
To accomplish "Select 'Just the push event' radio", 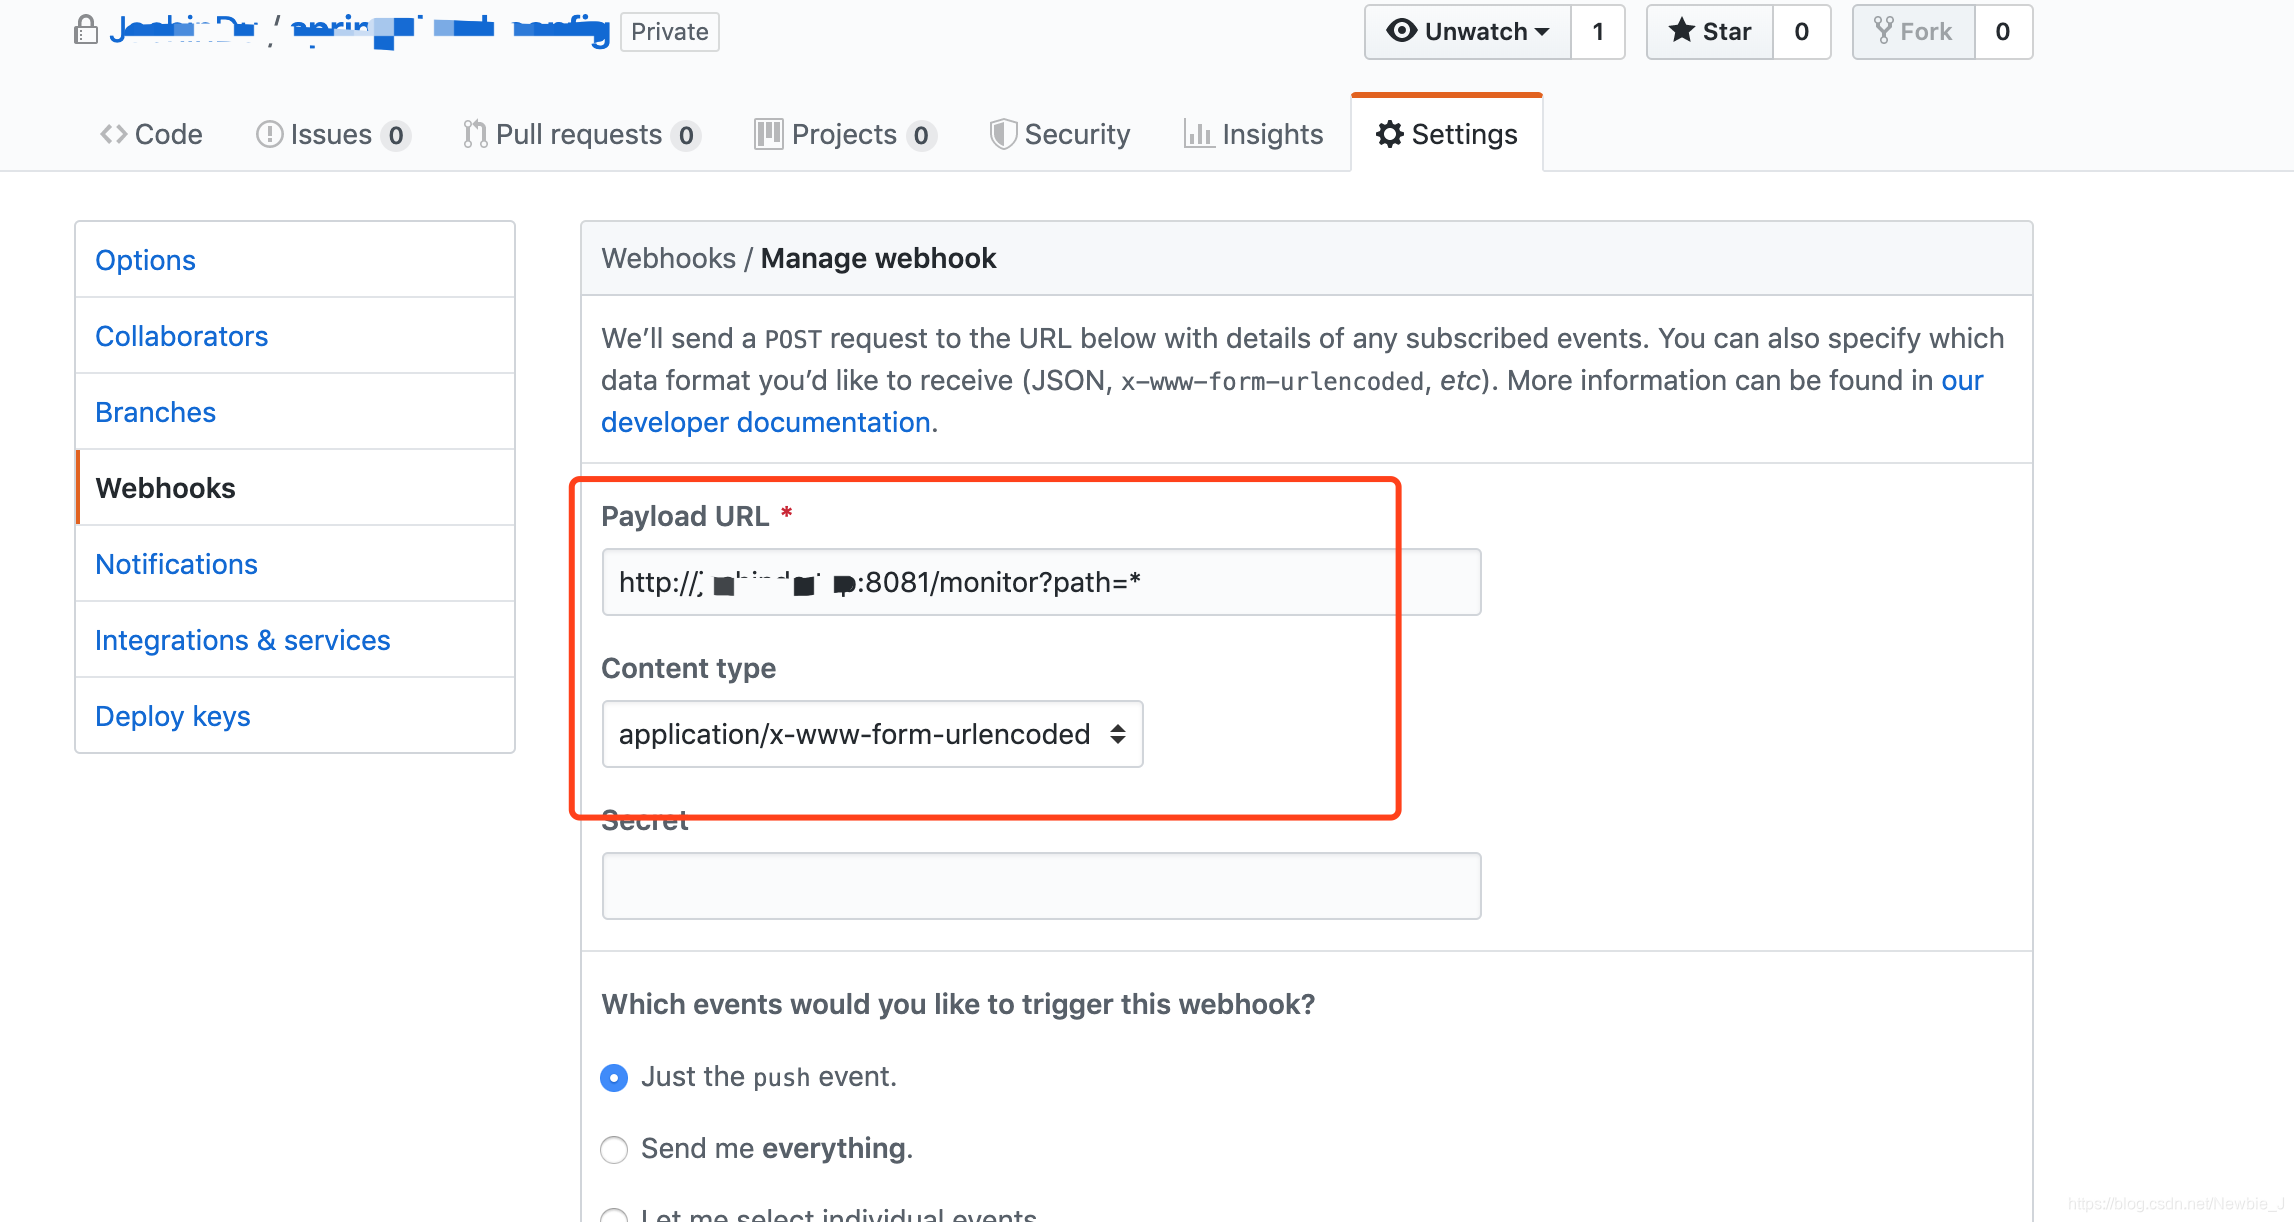I will click(x=614, y=1077).
